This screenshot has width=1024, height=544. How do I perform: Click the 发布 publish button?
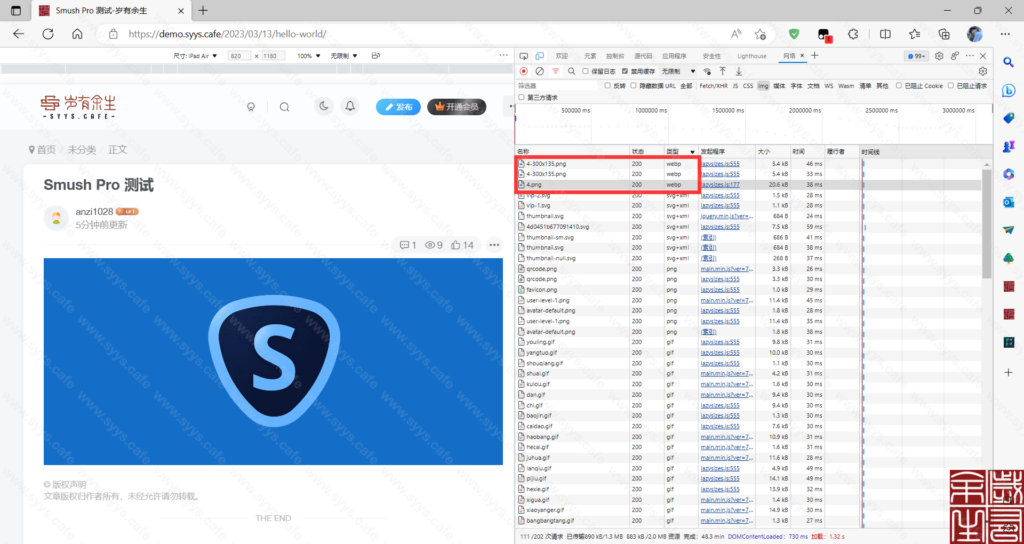pyautogui.click(x=398, y=106)
